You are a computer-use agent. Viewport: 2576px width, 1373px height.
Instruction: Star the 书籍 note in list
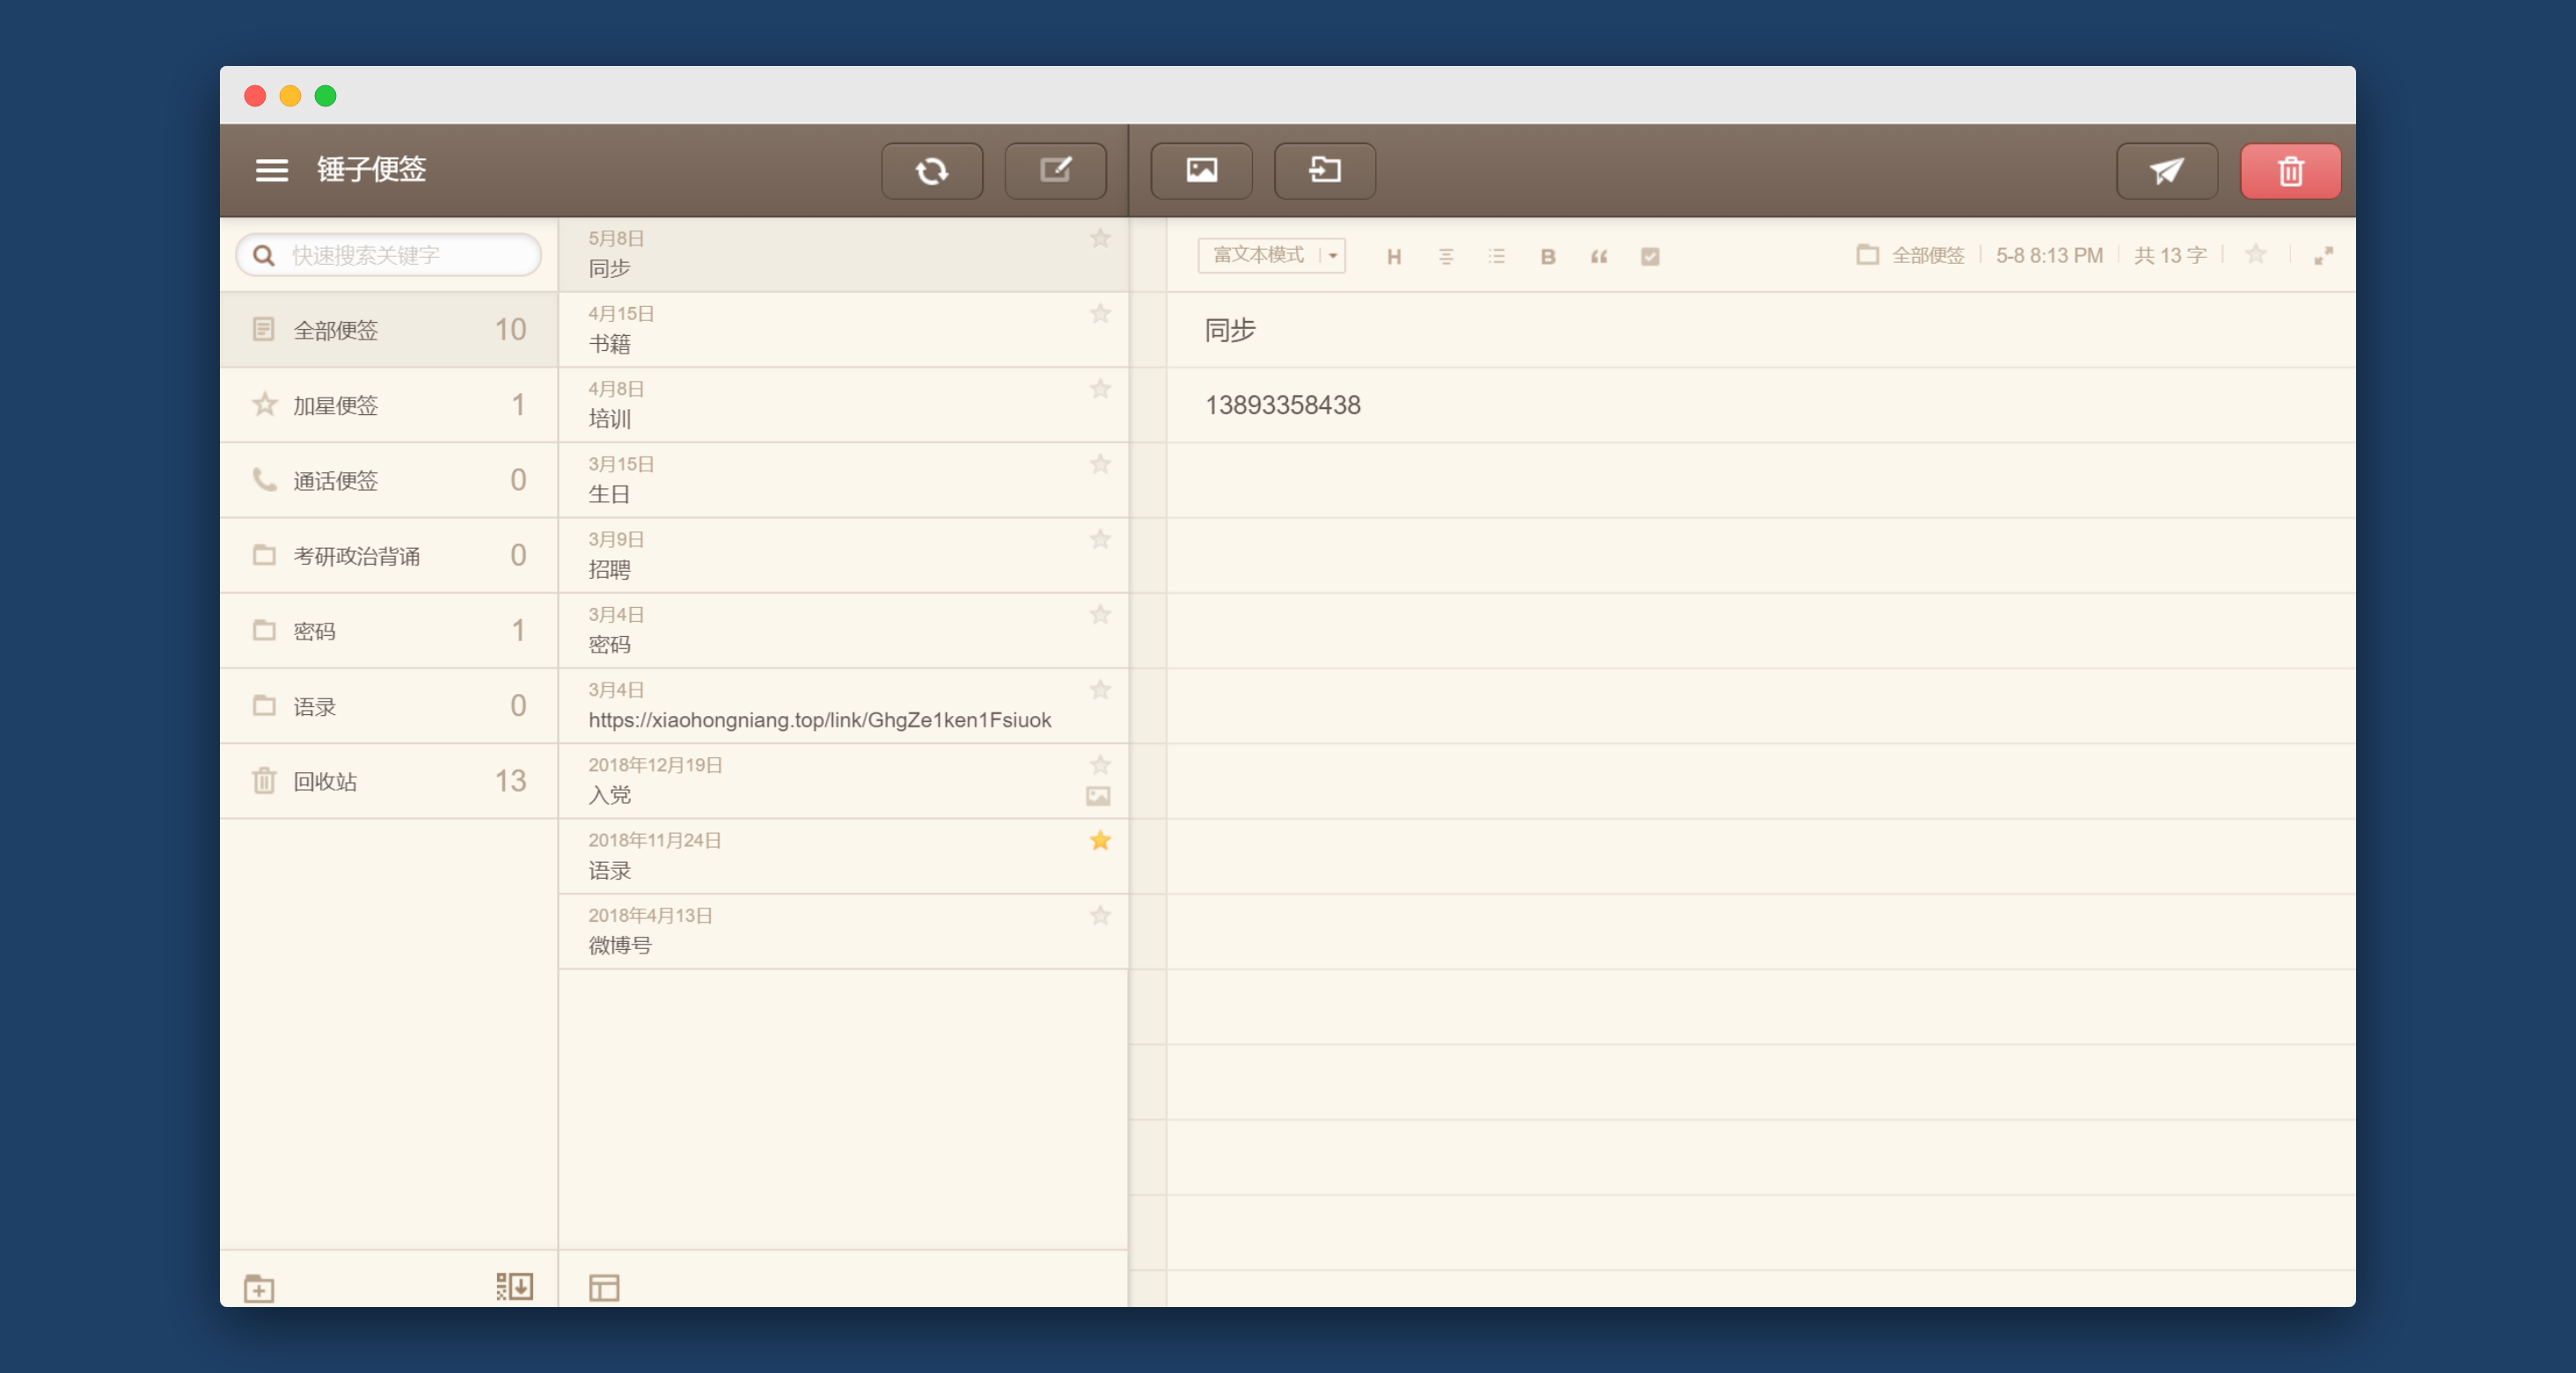1100,314
